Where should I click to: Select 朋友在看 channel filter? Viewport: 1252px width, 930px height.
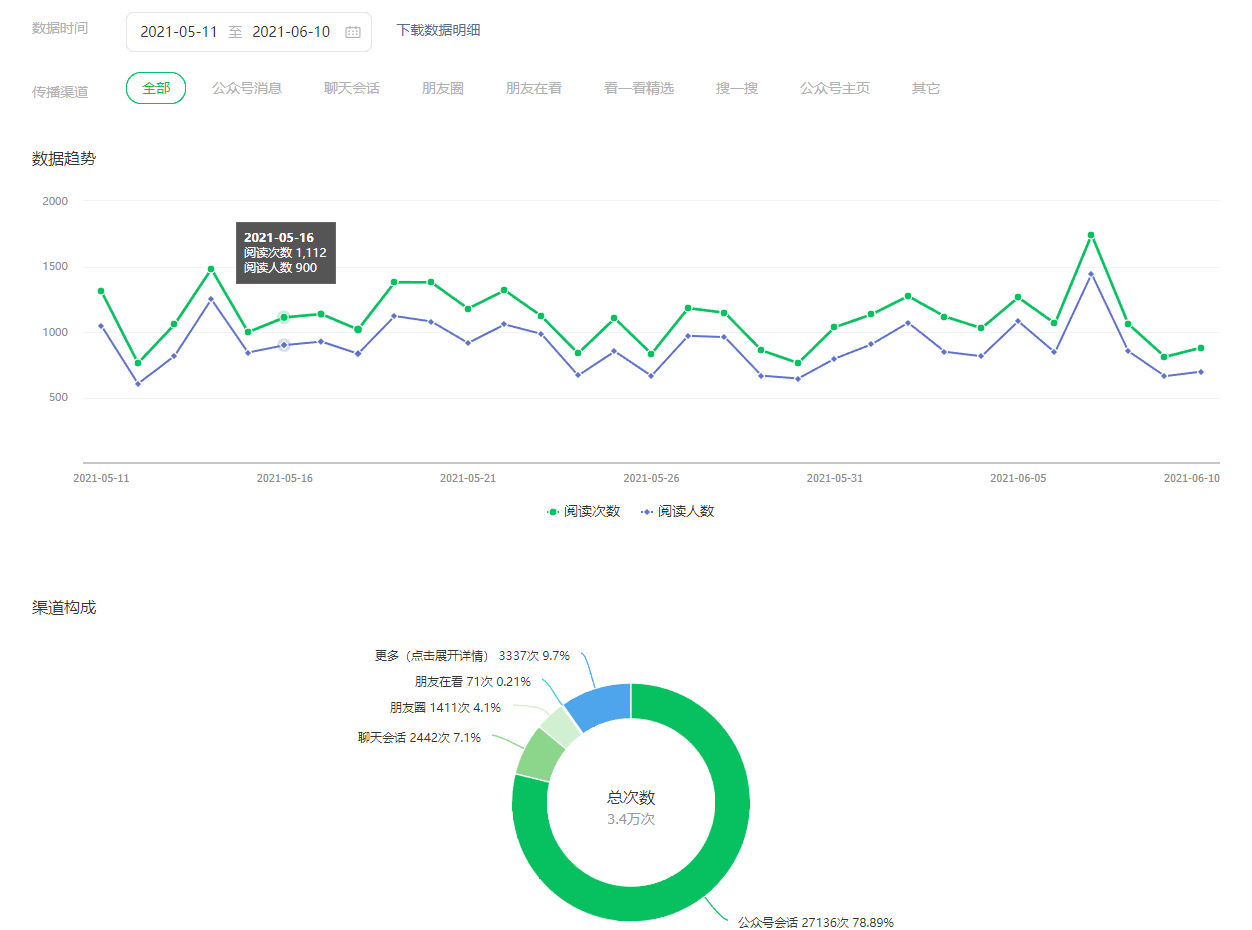click(x=534, y=88)
